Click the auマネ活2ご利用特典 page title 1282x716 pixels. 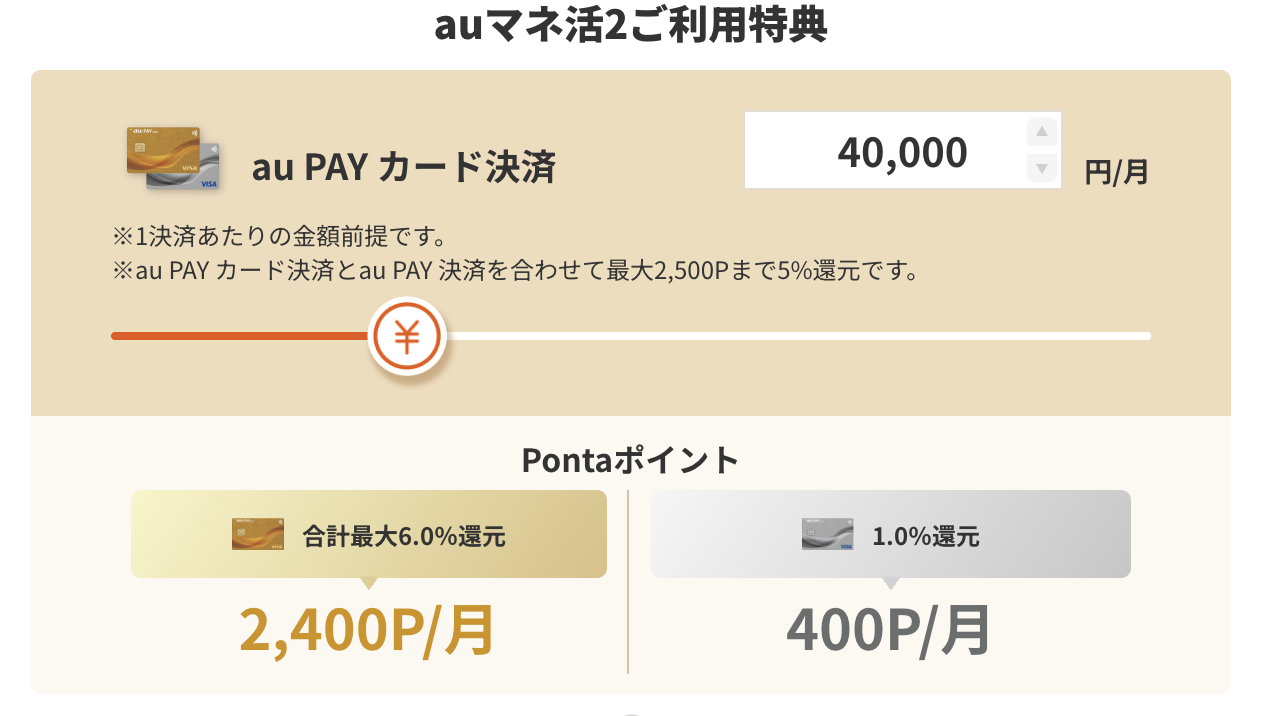[630, 26]
